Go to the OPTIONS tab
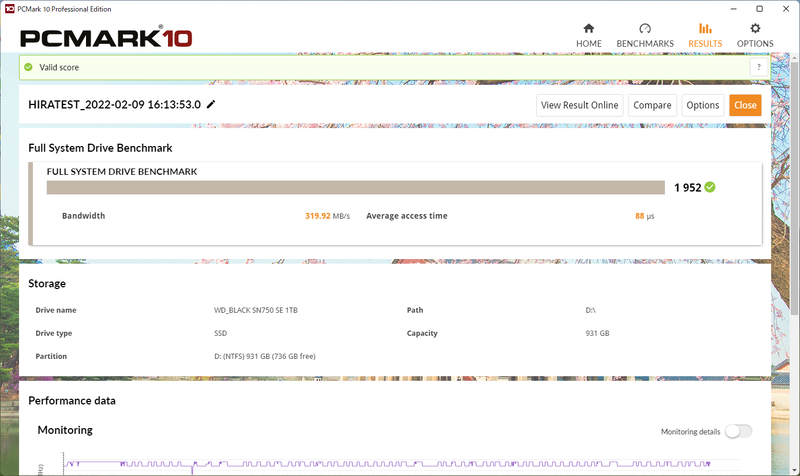 tap(755, 36)
